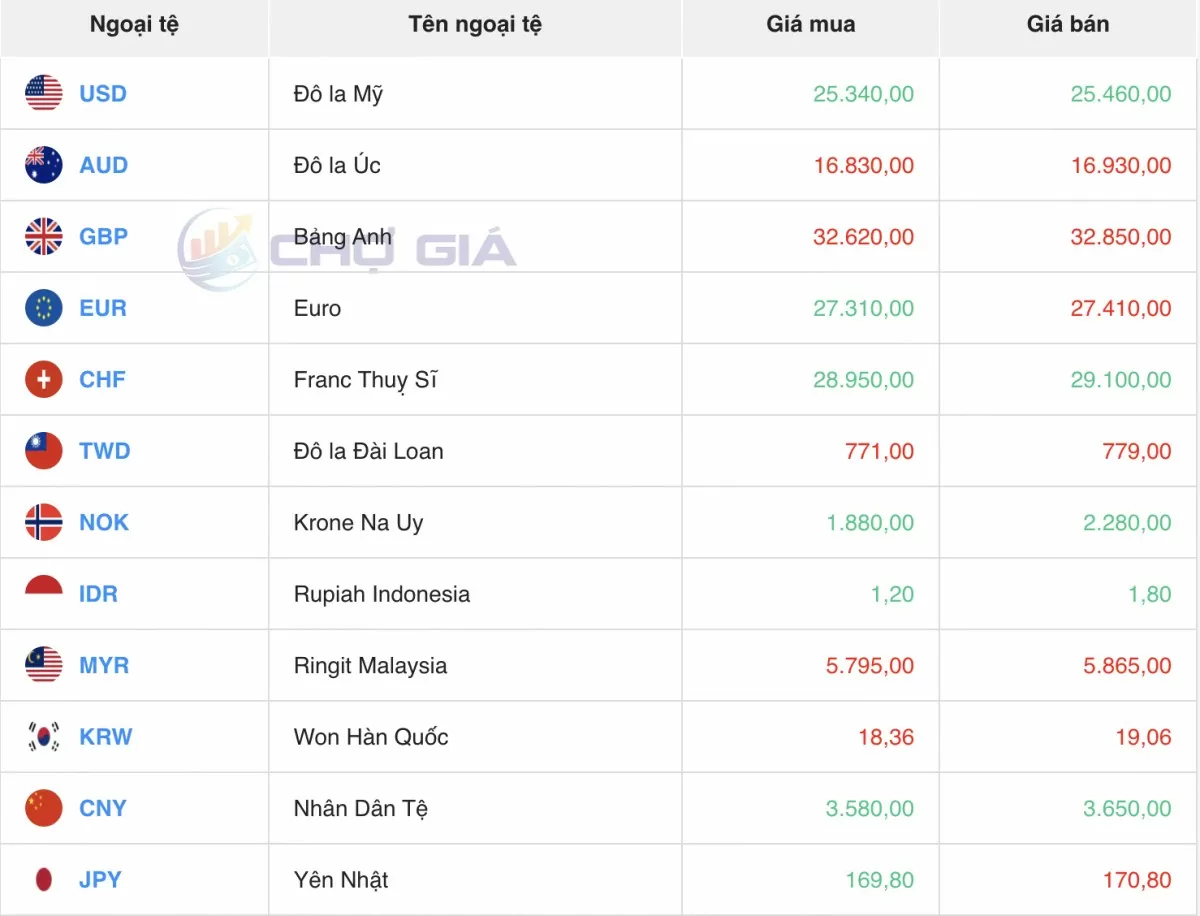Open the AUD currency link
This screenshot has width=1200, height=916.
click(x=104, y=165)
